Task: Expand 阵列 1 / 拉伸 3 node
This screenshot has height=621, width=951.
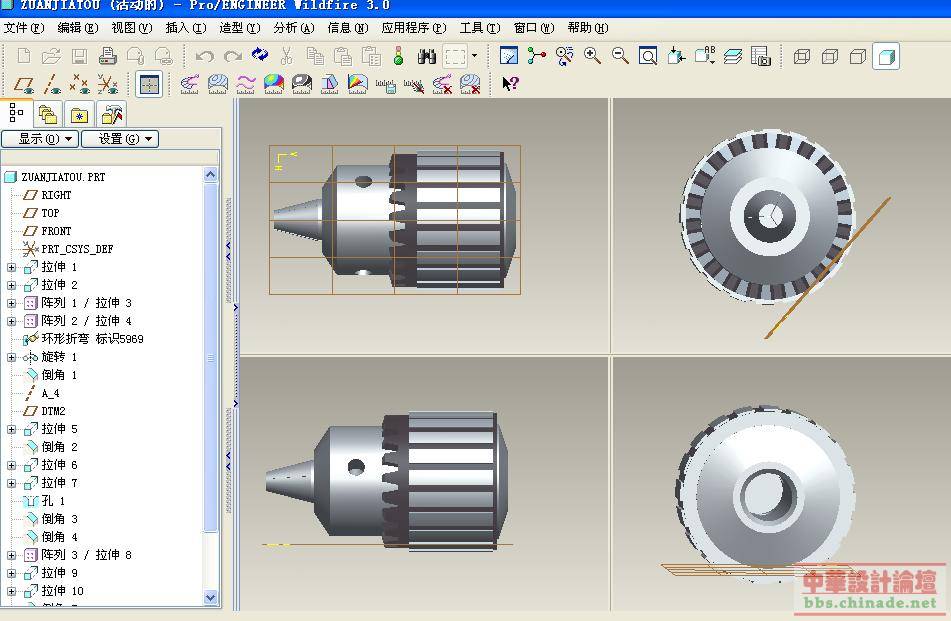Action: click(x=12, y=303)
